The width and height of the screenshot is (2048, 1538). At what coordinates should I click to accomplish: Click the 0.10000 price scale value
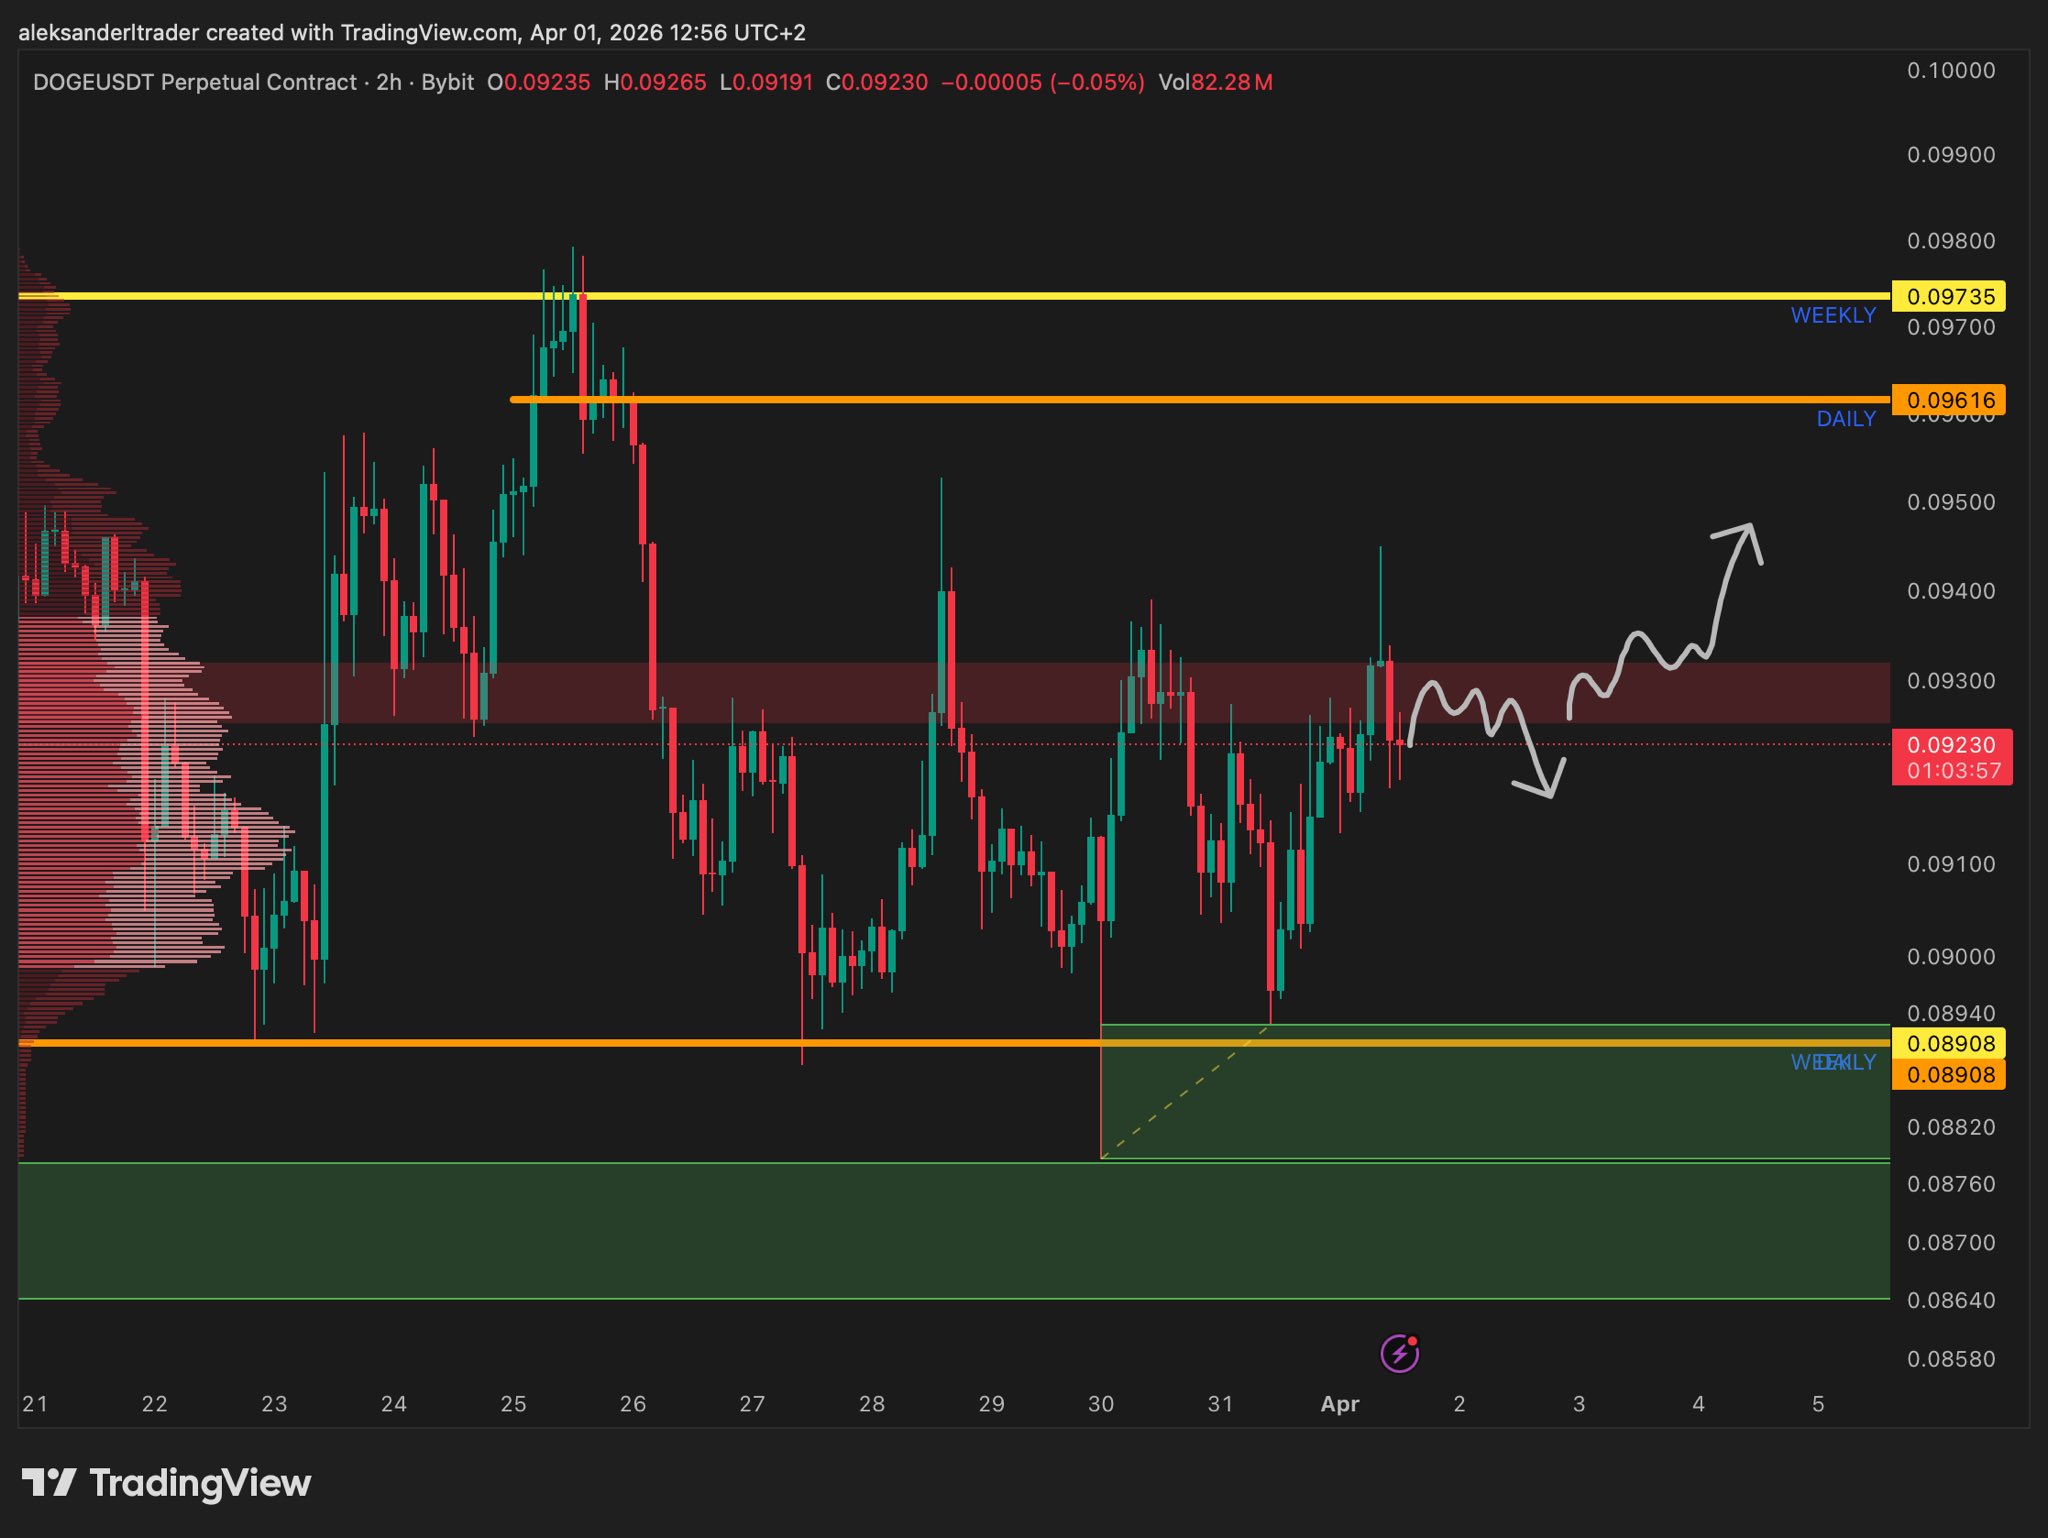tap(1950, 71)
